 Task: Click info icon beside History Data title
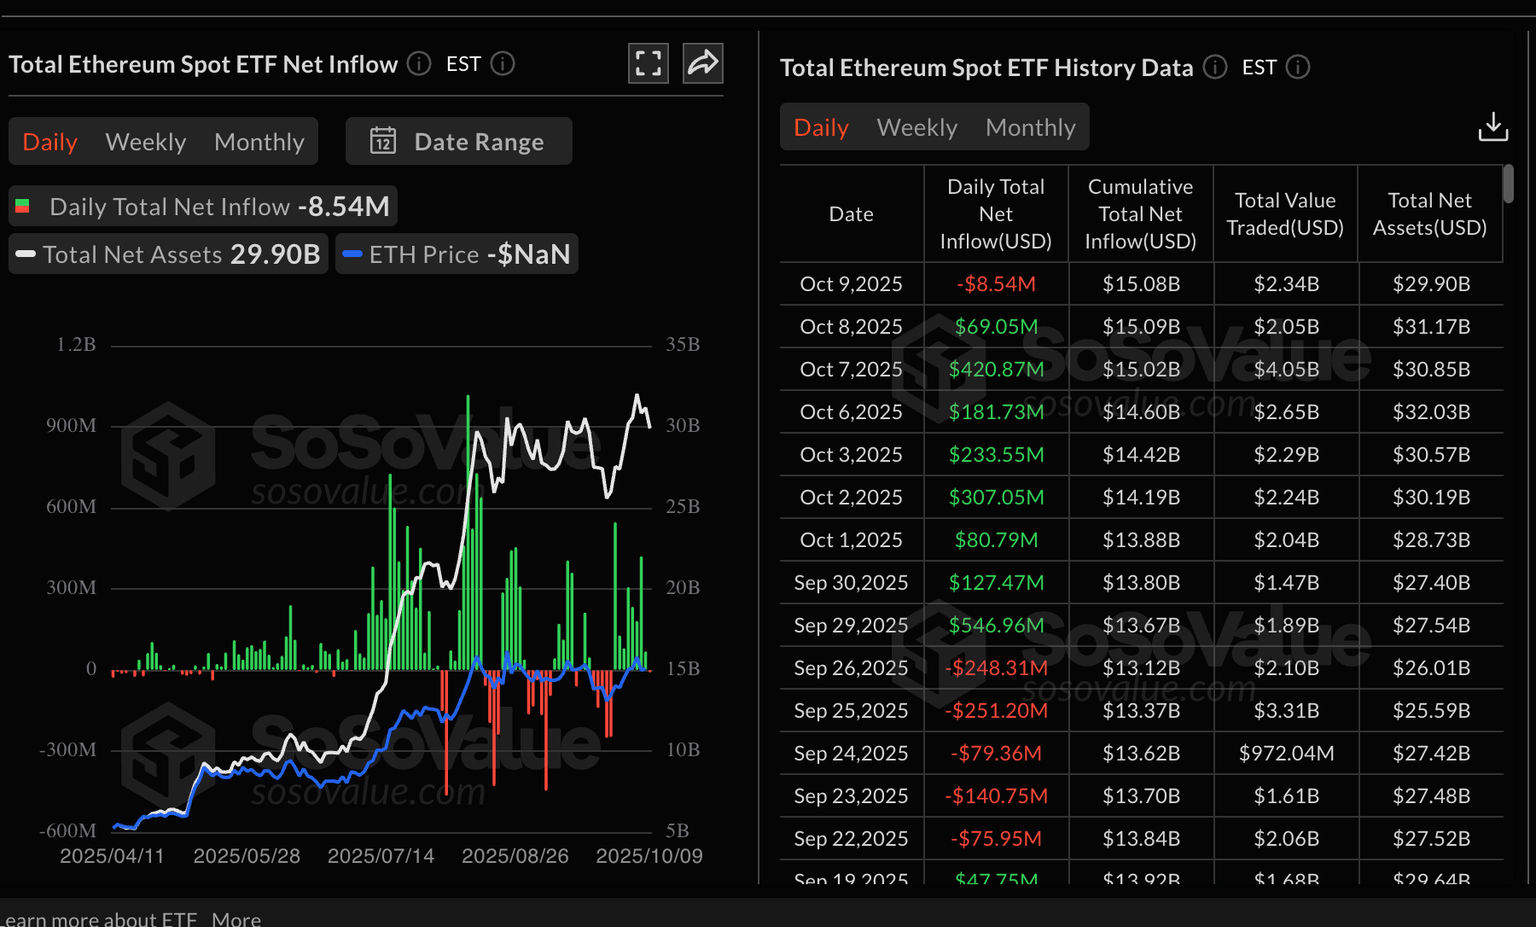click(1214, 67)
